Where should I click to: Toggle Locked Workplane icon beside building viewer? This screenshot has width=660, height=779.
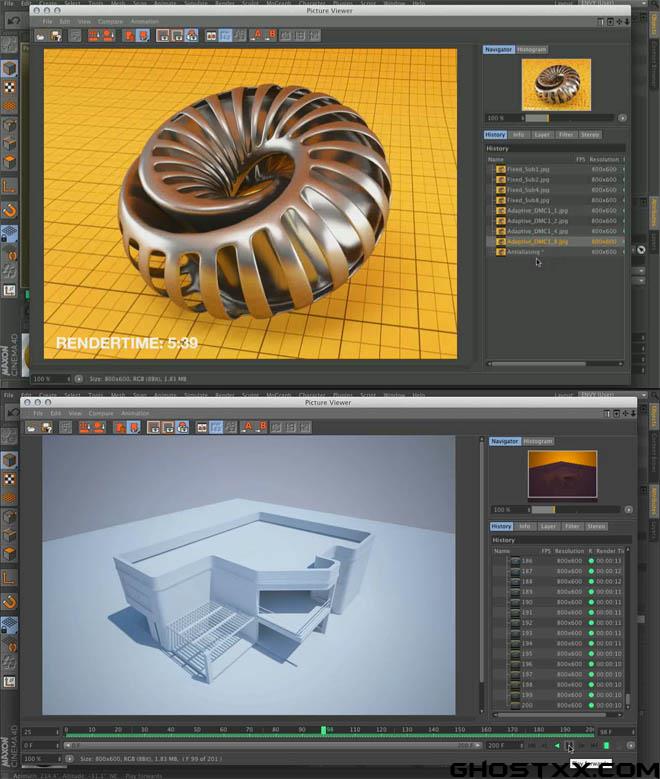(9, 625)
